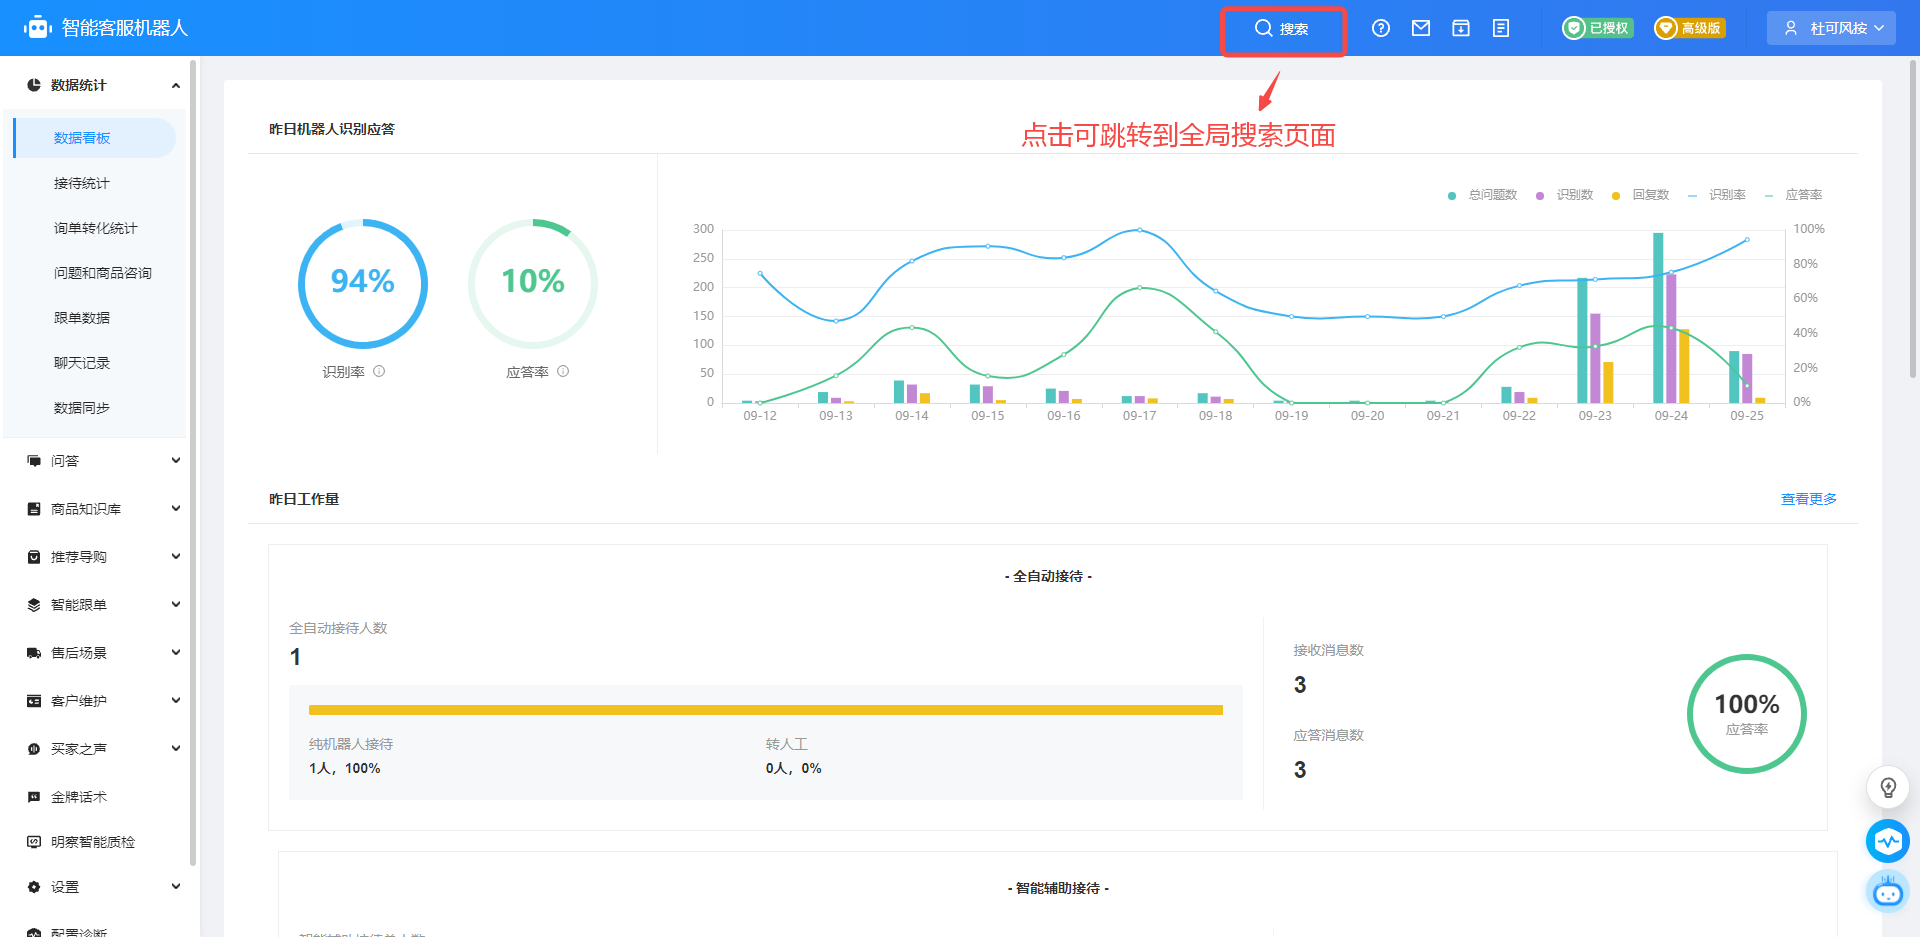Click the 94% recognition rate gauge

(363, 283)
